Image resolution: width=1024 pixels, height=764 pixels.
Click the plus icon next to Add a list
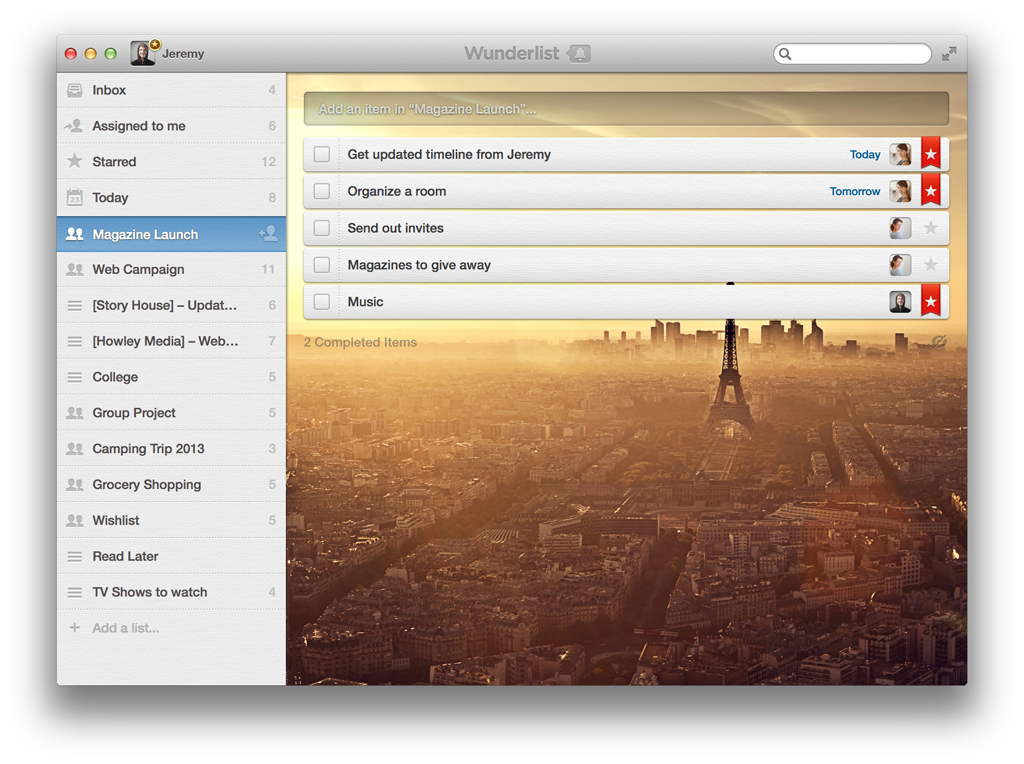click(x=74, y=628)
